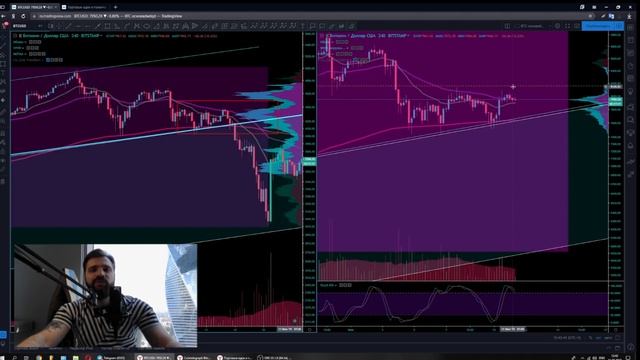
Task: Toggle visibility of Stoch RSI indicator legend
Action: pos(342,285)
